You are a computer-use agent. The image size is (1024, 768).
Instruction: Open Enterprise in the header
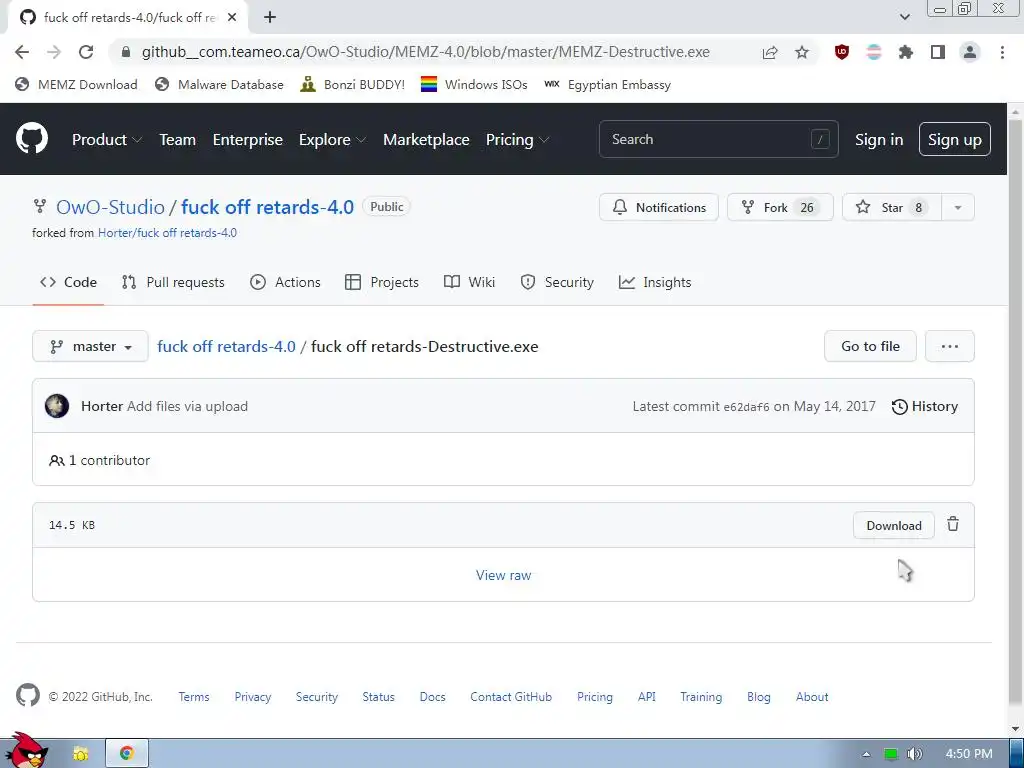click(x=248, y=140)
